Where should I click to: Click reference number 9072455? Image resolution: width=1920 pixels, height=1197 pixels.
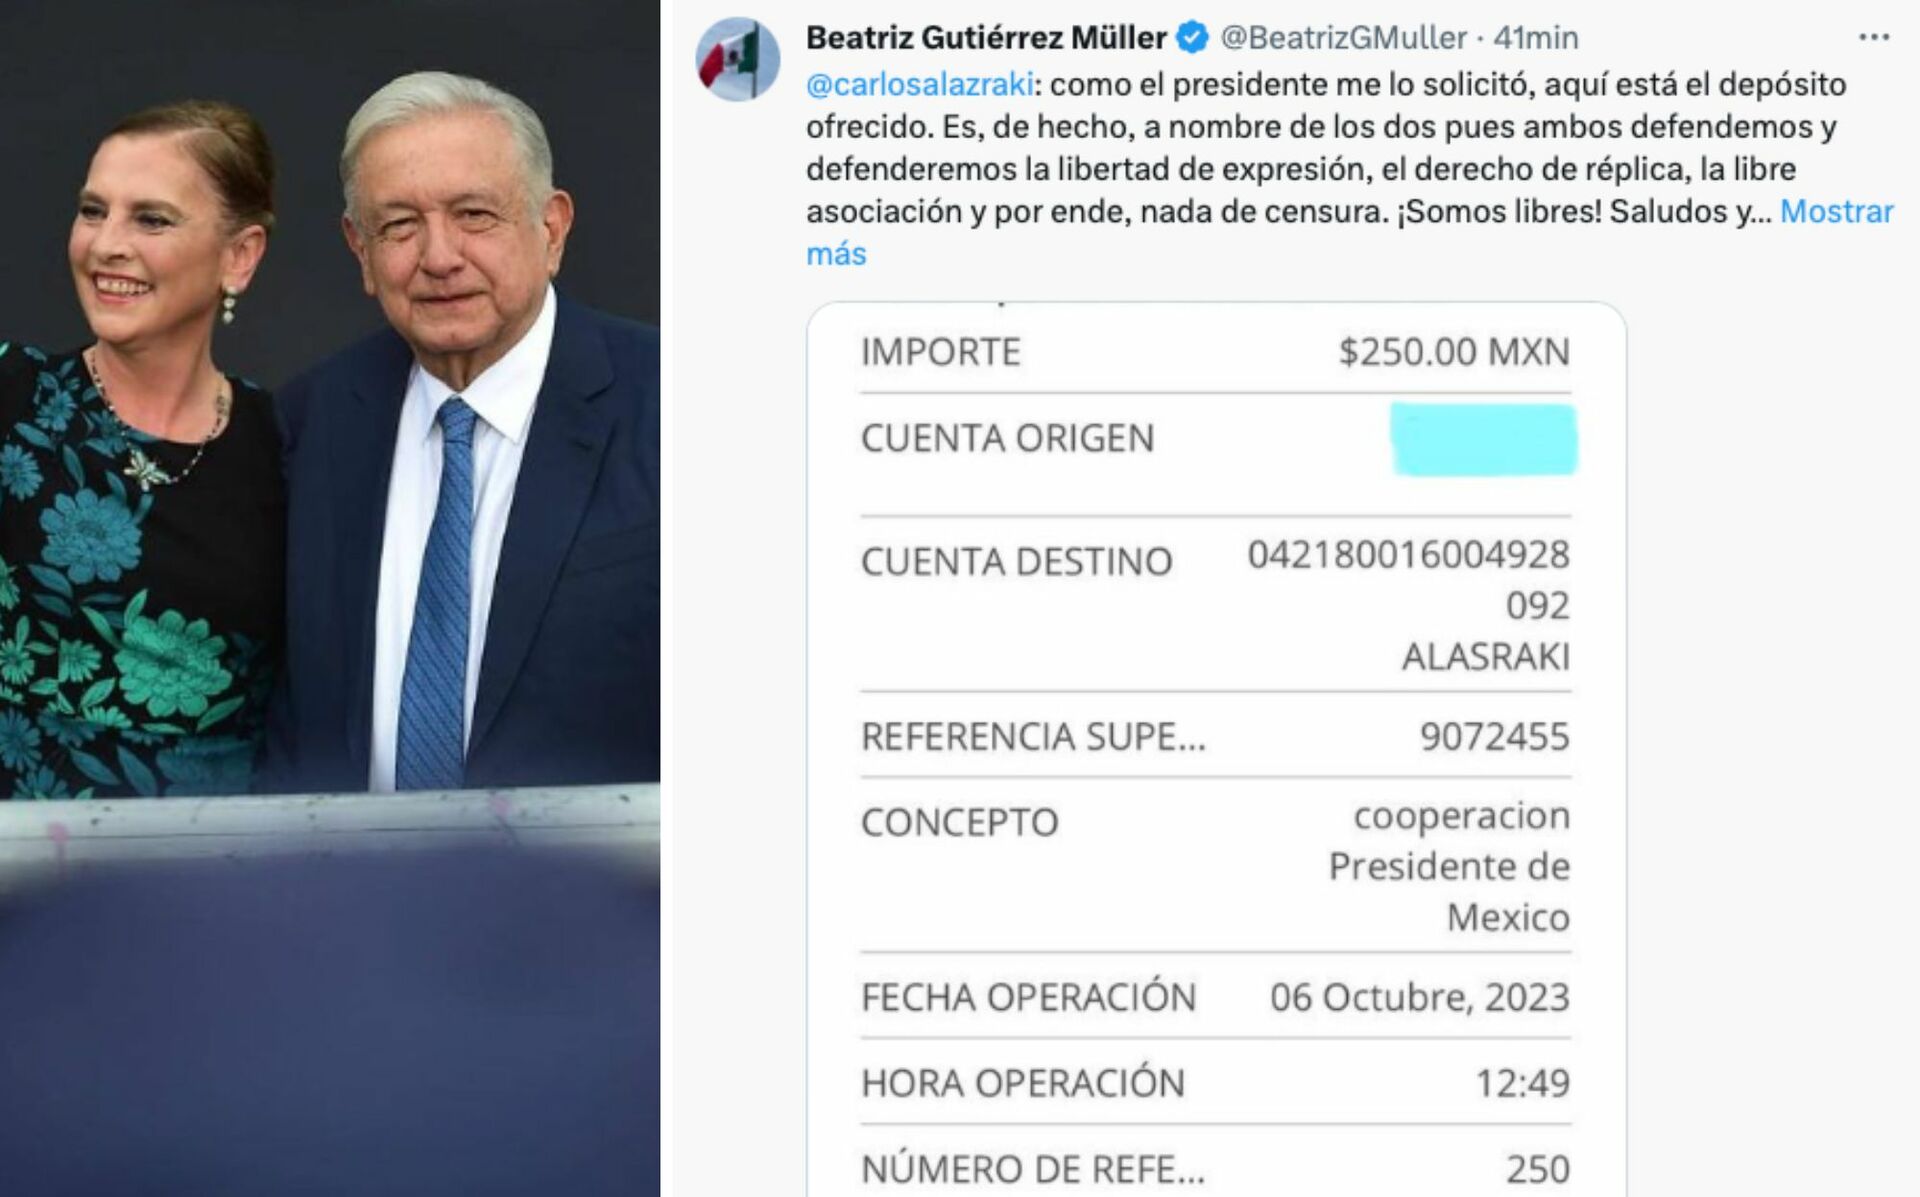pos(1495,737)
